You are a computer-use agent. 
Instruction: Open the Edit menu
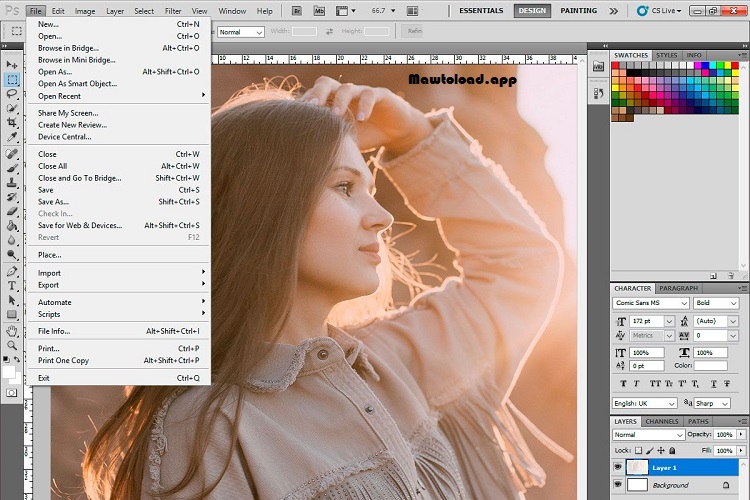(x=58, y=11)
